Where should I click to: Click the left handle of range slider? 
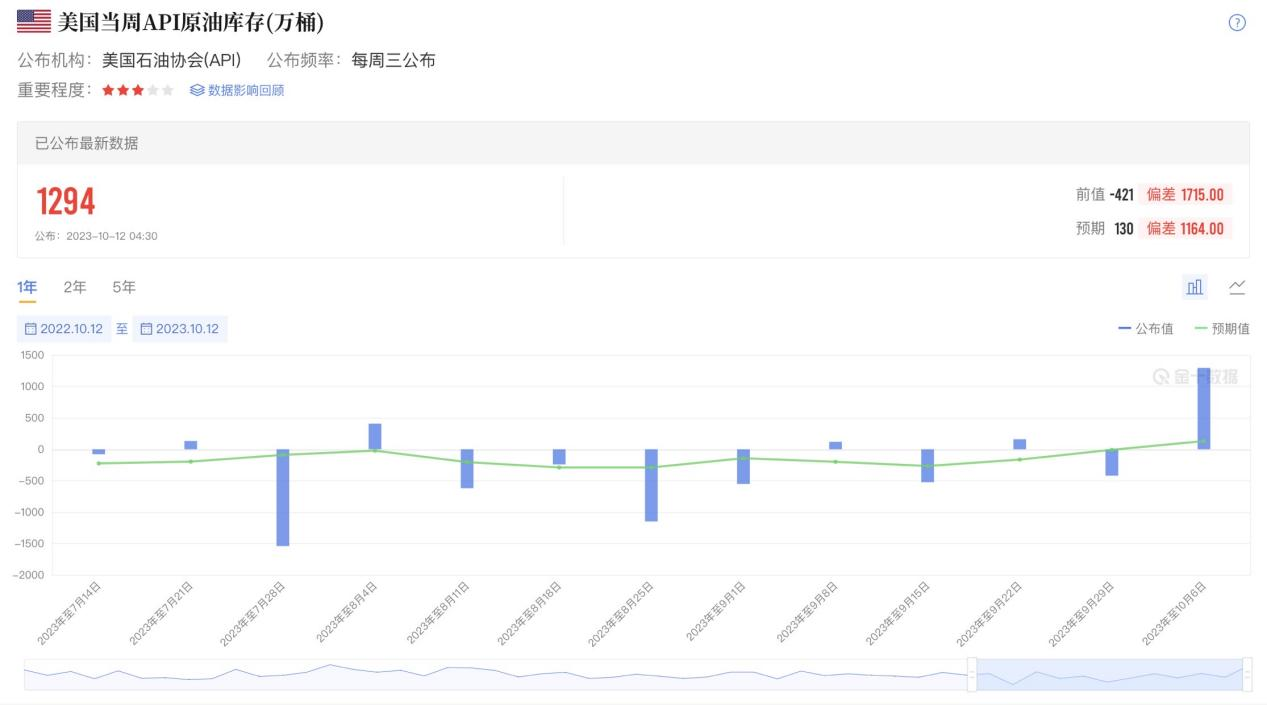[971, 674]
